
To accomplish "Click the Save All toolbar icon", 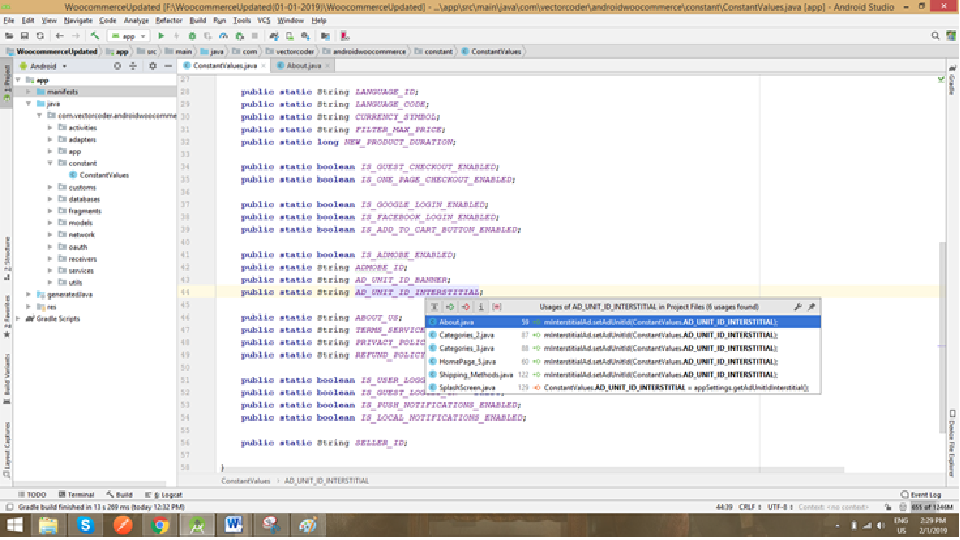I will click(24, 36).
